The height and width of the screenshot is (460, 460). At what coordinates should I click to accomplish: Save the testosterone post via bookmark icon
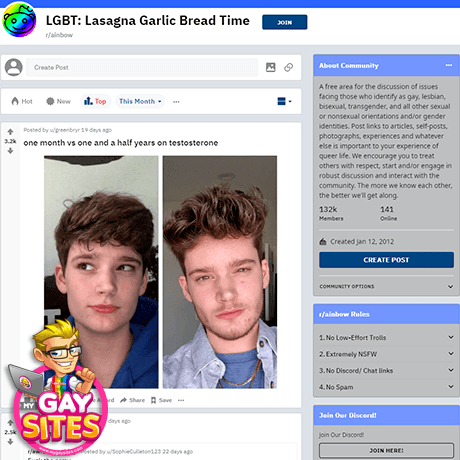(x=161, y=400)
